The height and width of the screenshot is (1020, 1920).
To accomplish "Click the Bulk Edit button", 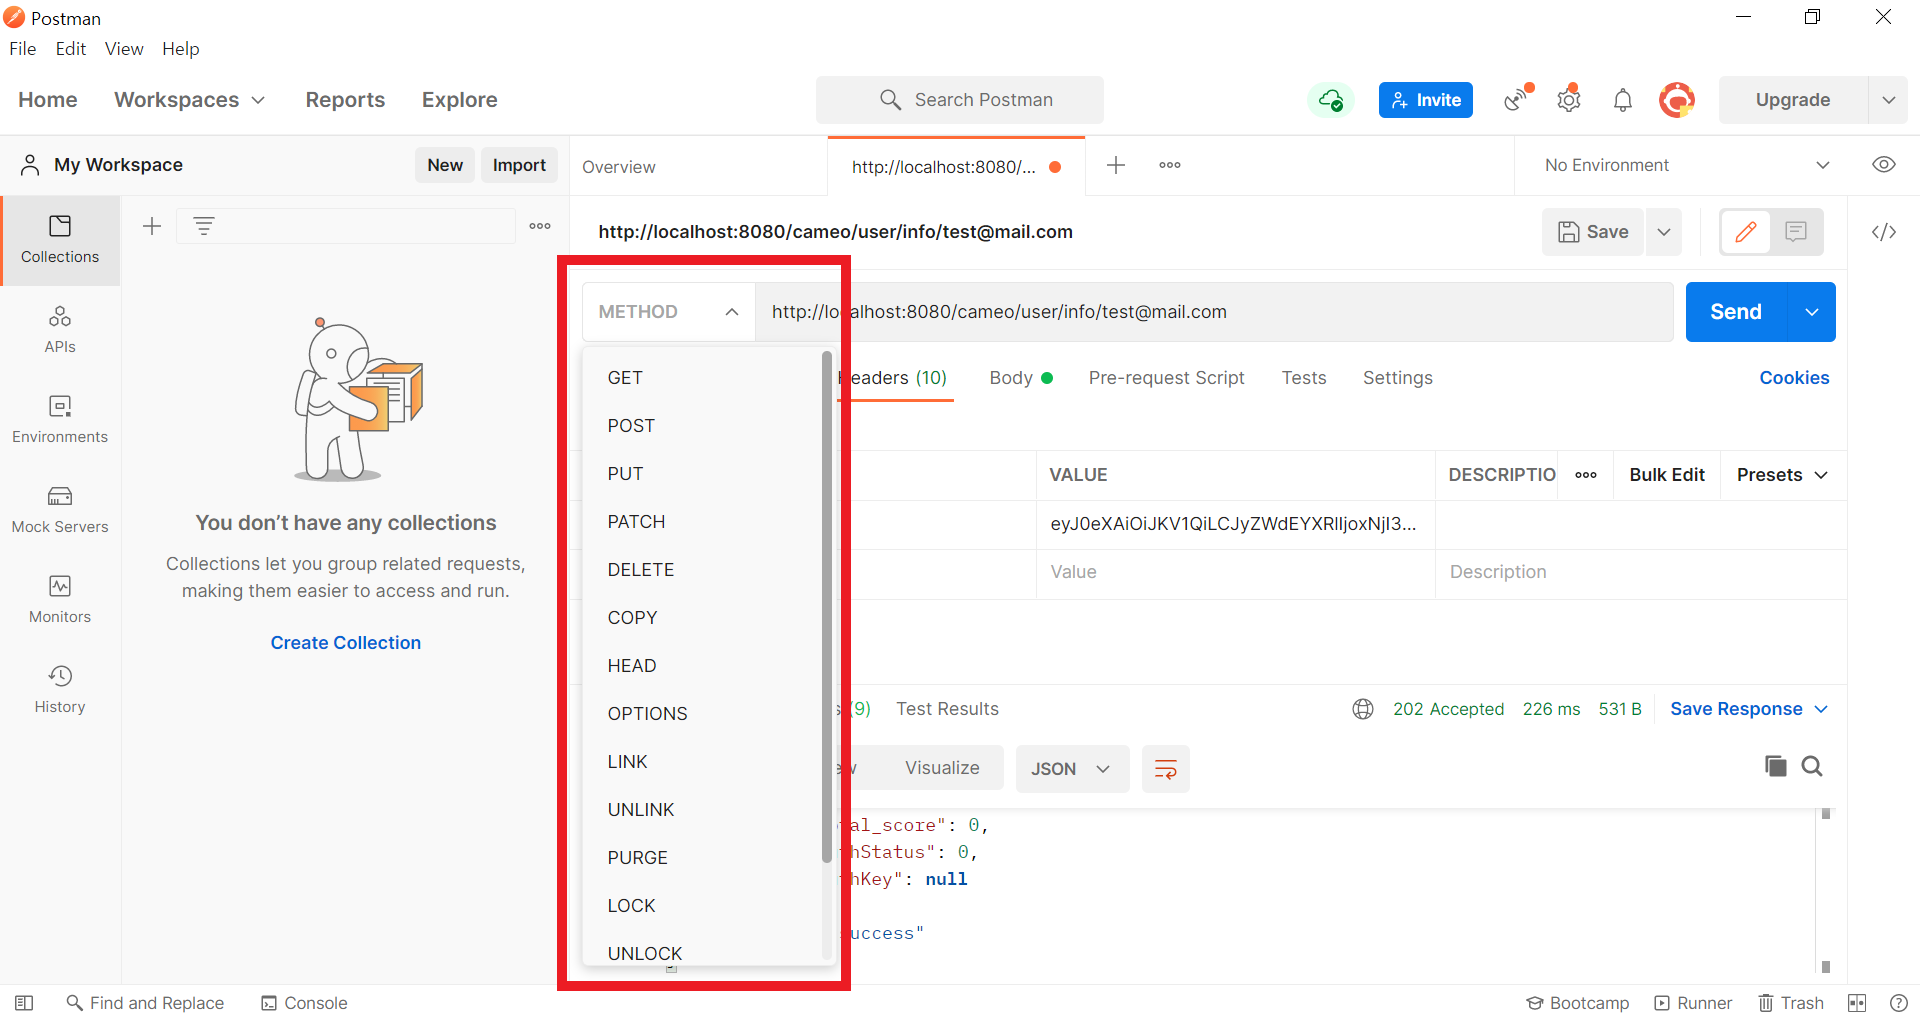I will [x=1666, y=475].
